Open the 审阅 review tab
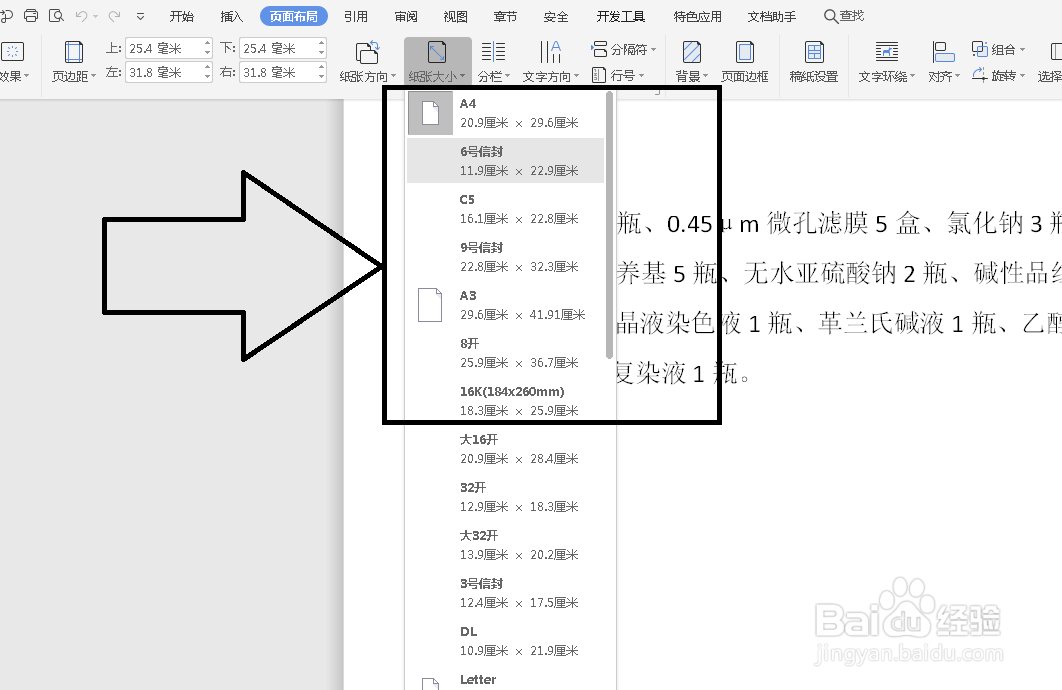This screenshot has height=690, width=1062. 405,15
